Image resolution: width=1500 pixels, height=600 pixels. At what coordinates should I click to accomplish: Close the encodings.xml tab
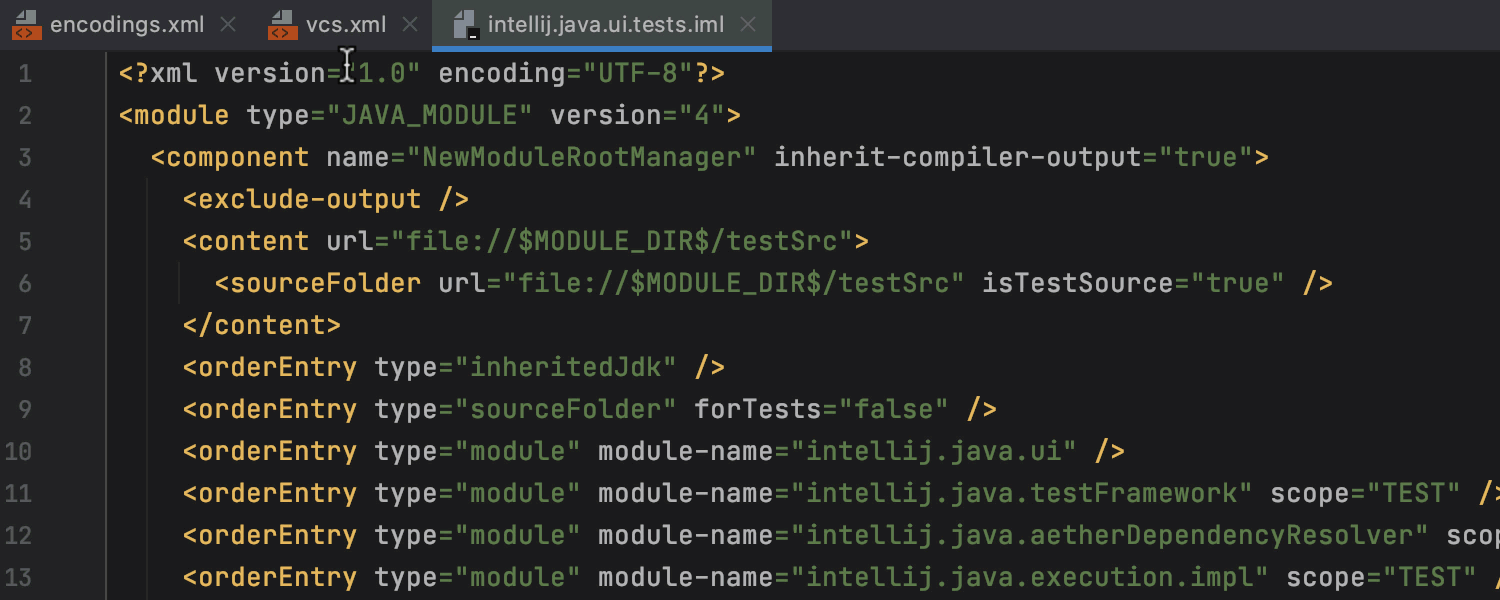coord(228,25)
